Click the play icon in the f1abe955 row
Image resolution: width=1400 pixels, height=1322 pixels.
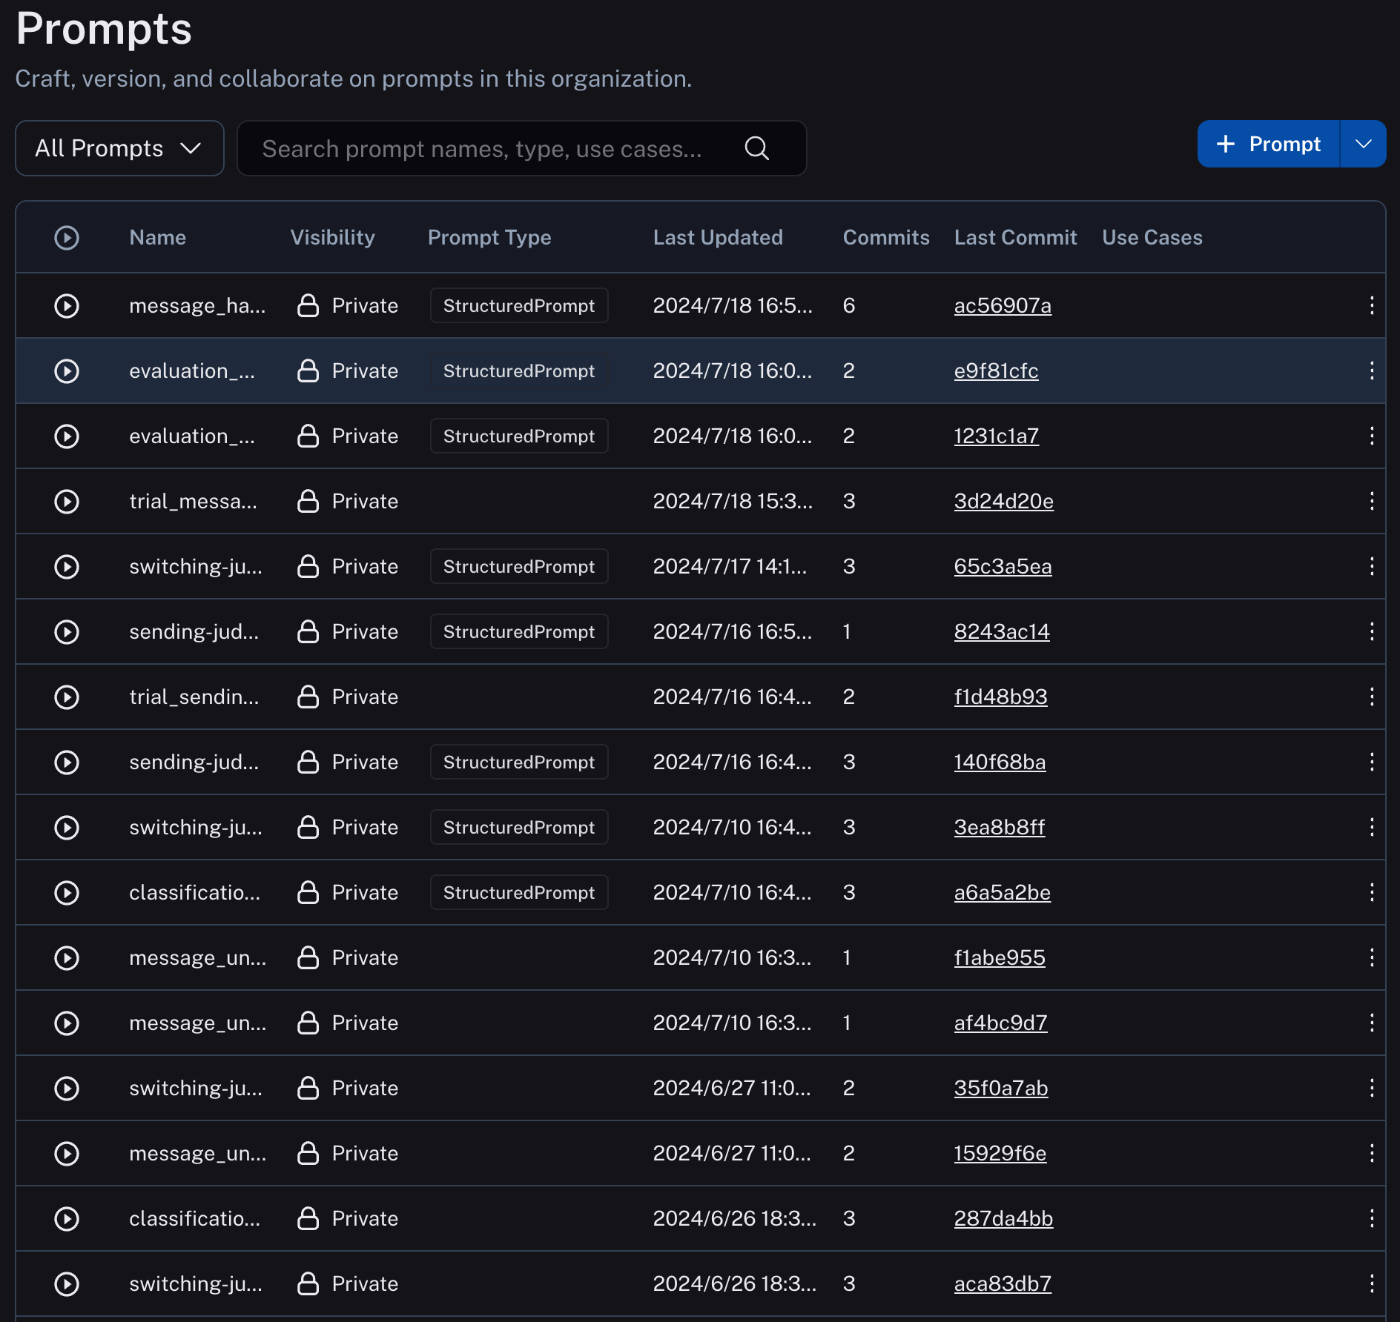click(x=67, y=958)
